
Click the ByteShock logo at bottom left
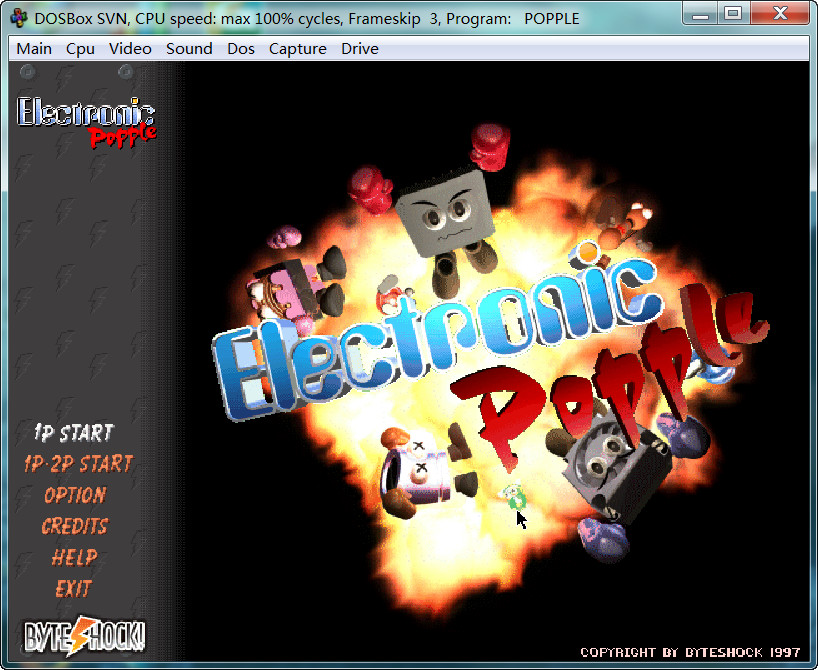[x=85, y=634]
